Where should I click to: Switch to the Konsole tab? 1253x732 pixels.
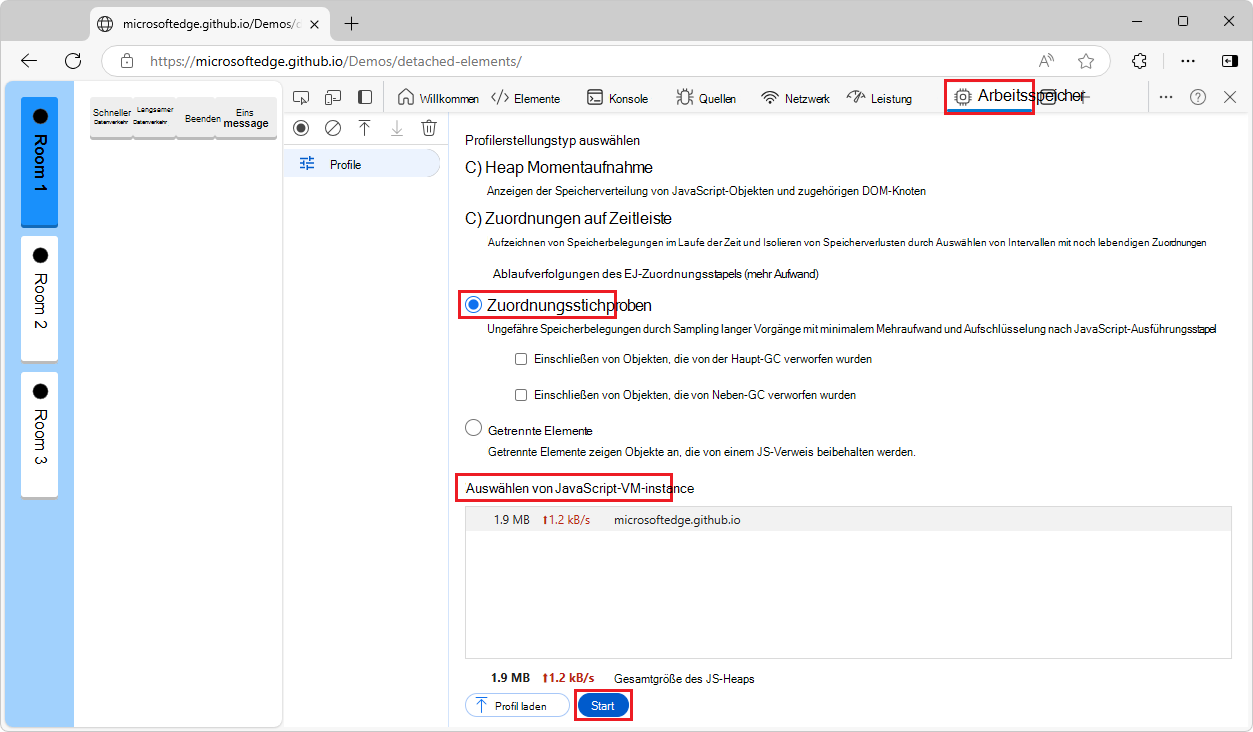pos(617,97)
